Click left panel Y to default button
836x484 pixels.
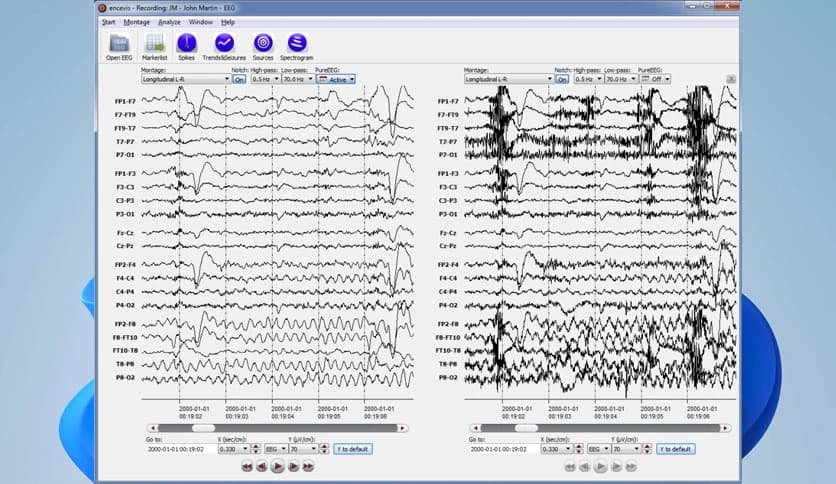(x=352, y=449)
